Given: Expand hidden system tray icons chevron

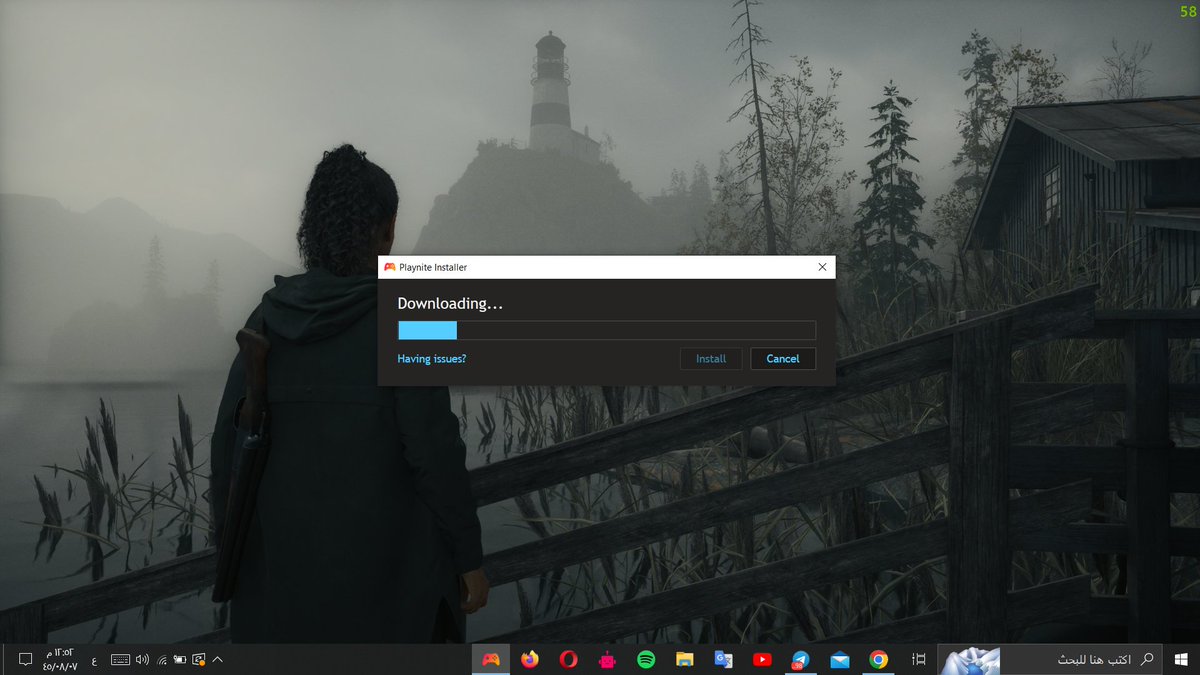Looking at the screenshot, I should pos(218,659).
